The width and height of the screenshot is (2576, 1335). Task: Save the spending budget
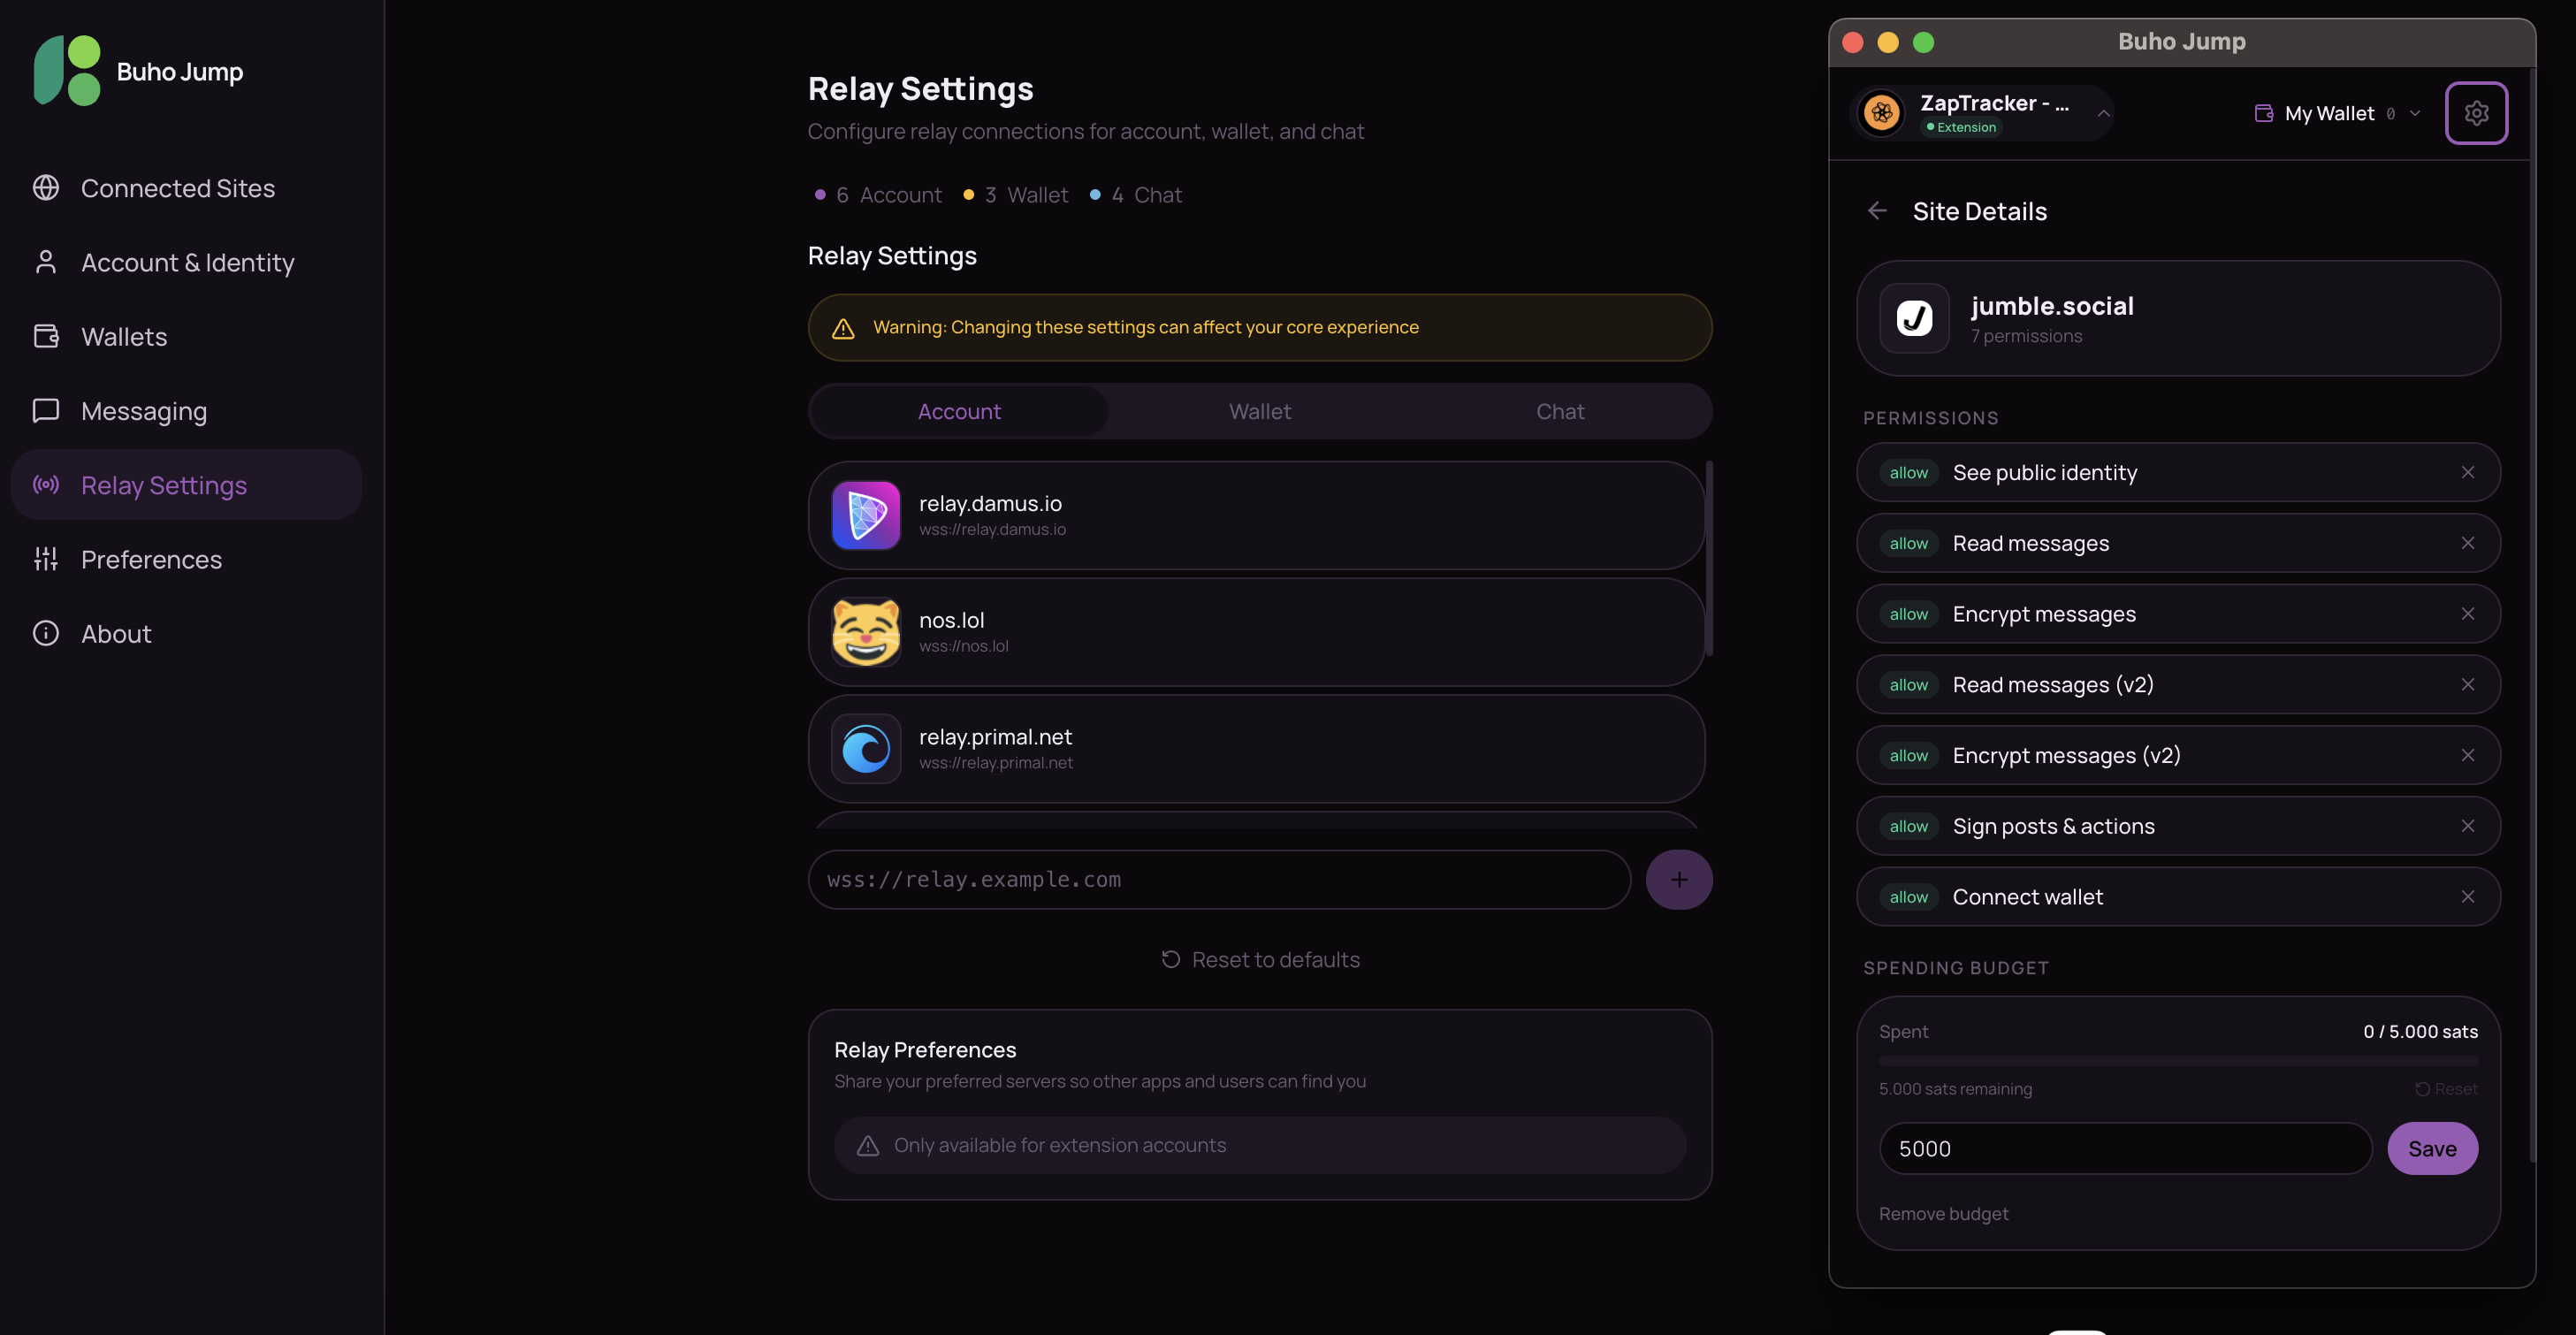2433,1148
